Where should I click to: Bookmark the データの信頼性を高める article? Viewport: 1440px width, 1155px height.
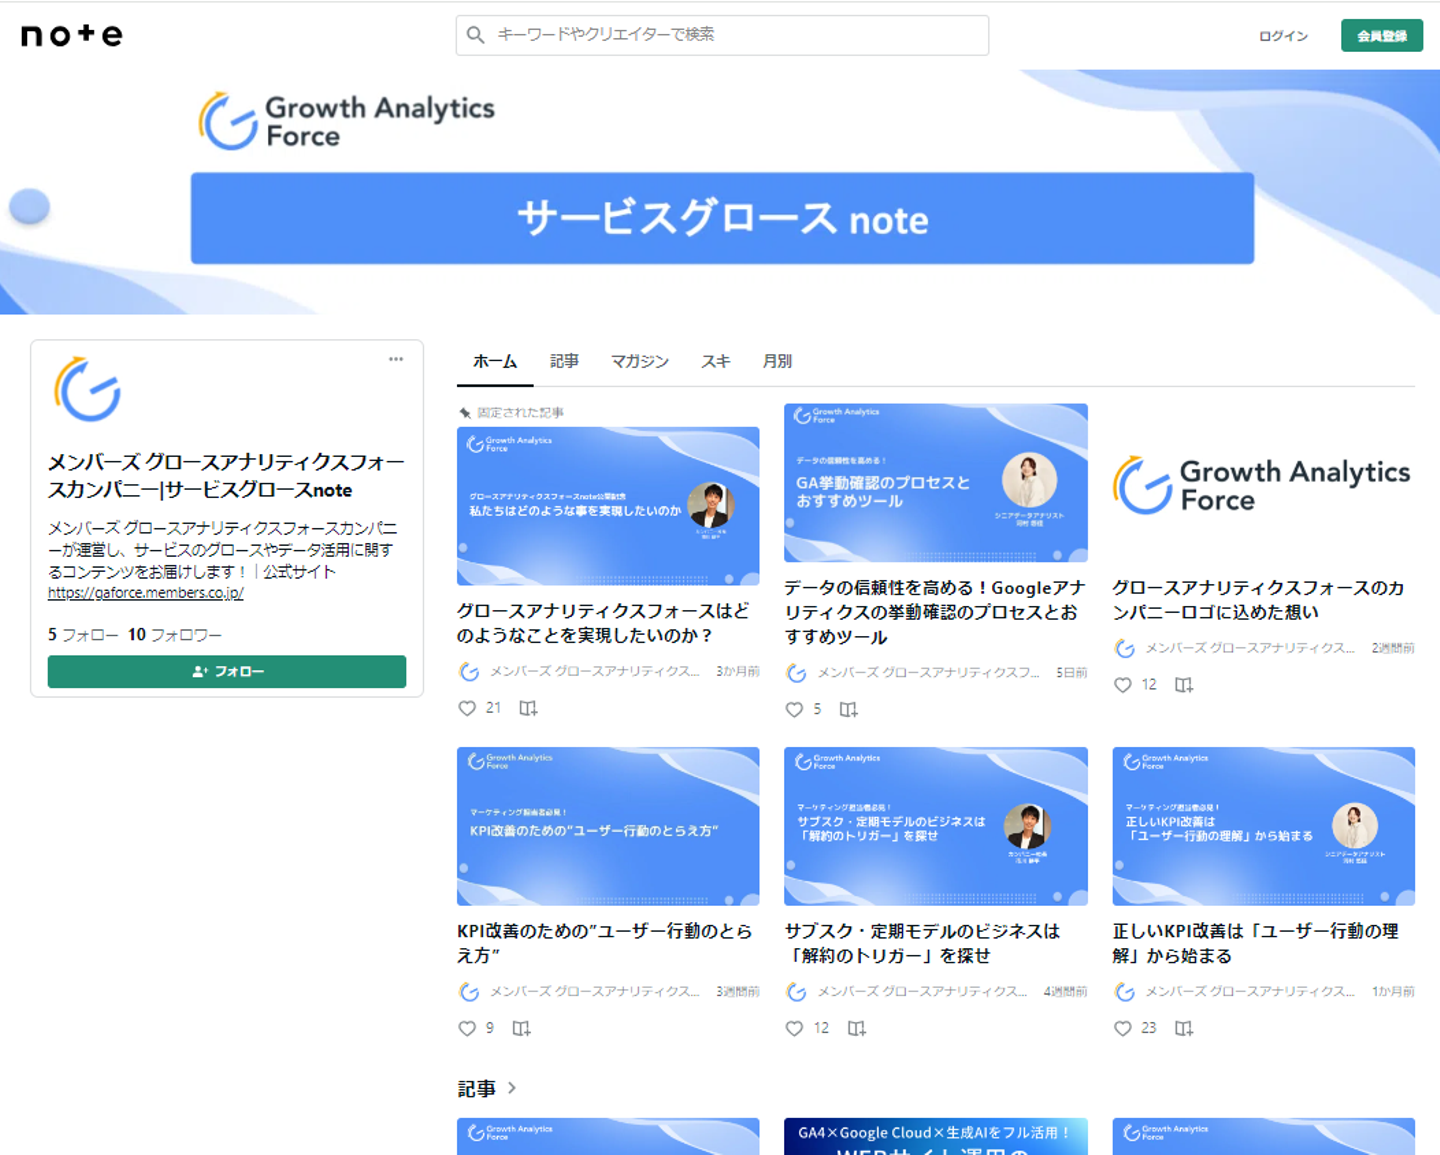(x=848, y=709)
